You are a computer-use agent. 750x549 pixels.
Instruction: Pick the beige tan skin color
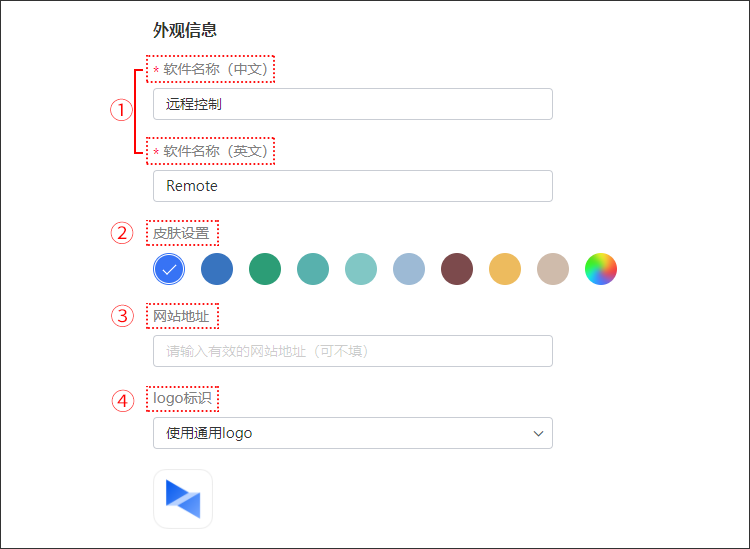[x=553, y=269]
